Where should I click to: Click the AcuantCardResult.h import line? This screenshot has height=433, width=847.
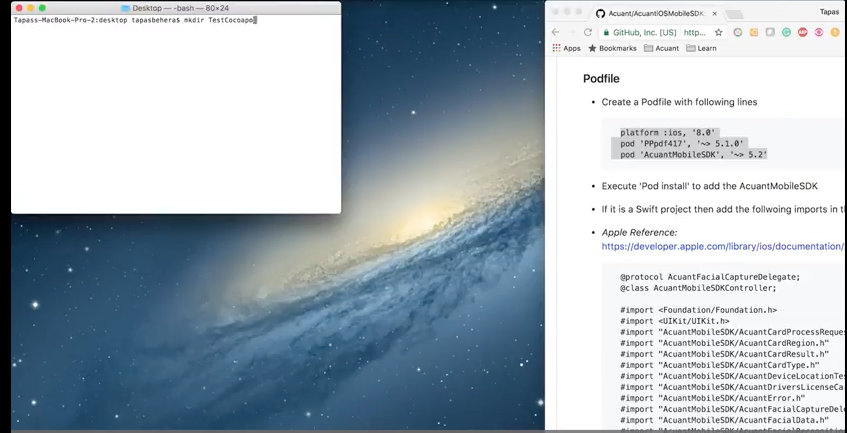click(x=724, y=354)
